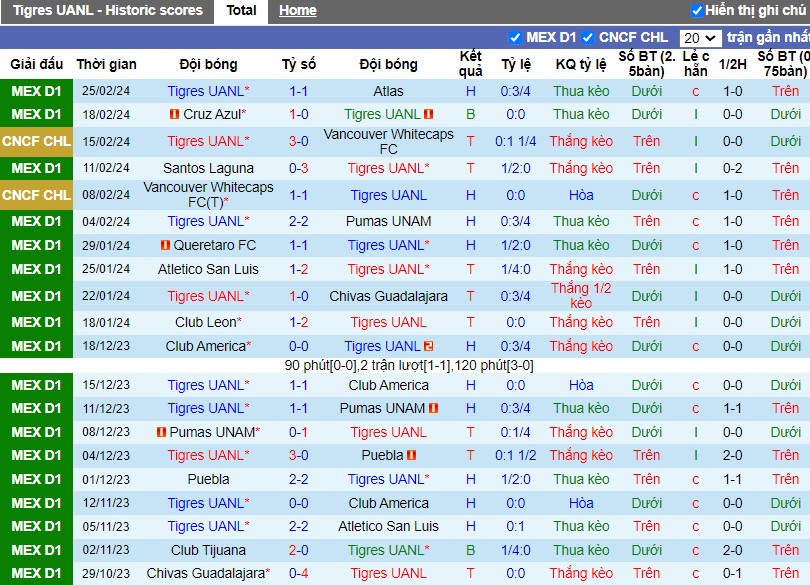Click the 1-1 score for 25/02/24 match

tap(299, 91)
